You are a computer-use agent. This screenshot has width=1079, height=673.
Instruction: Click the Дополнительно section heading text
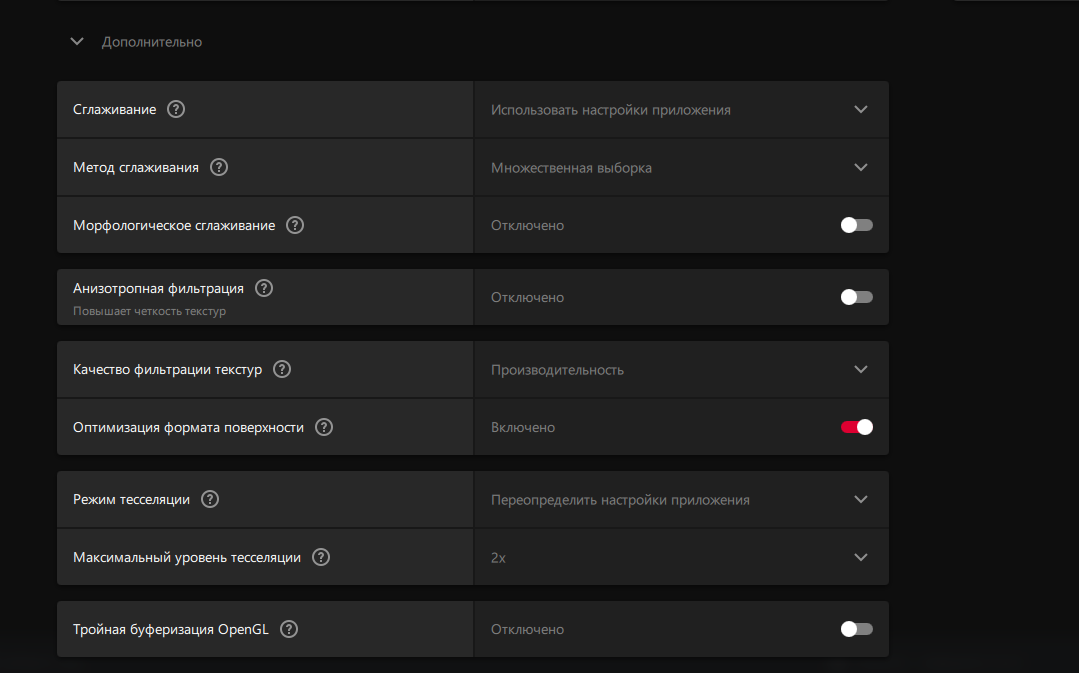(x=152, y=42)
